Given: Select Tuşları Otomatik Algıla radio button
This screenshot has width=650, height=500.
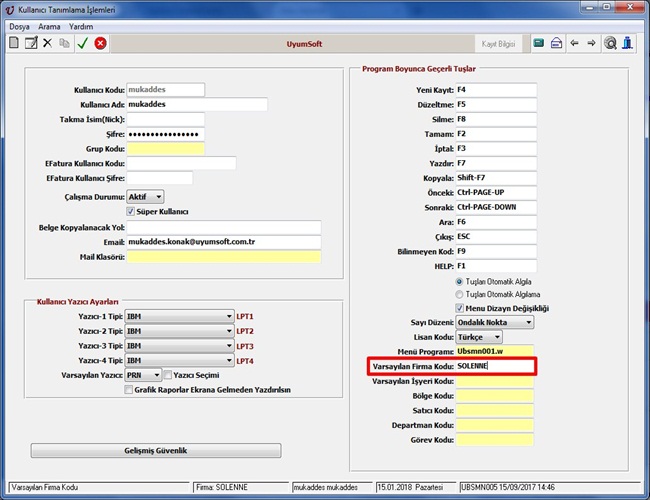Looking at the screenshot, I should pyautogui.click(x=459, y=282).
